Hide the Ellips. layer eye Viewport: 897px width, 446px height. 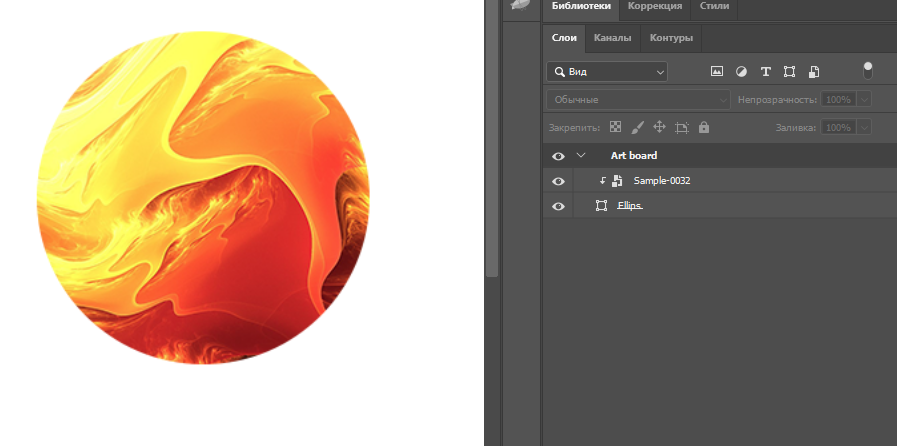point(558,206)
